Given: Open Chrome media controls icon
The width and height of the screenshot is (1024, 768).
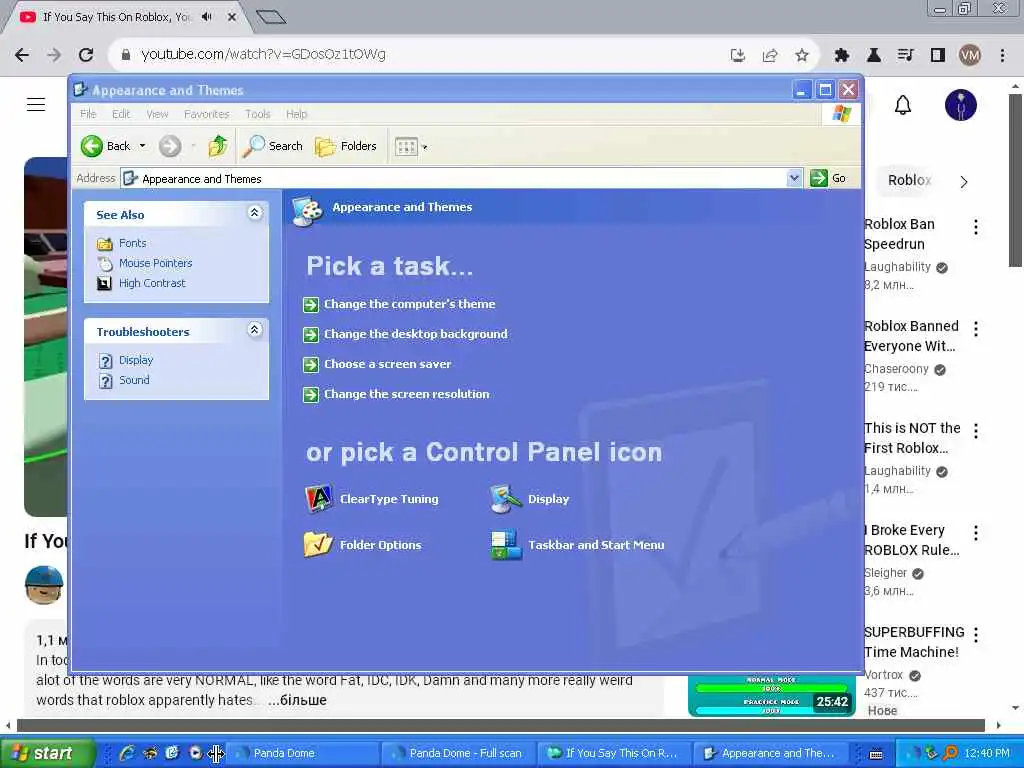Looking at the screenshot, I should pos(905,56).
